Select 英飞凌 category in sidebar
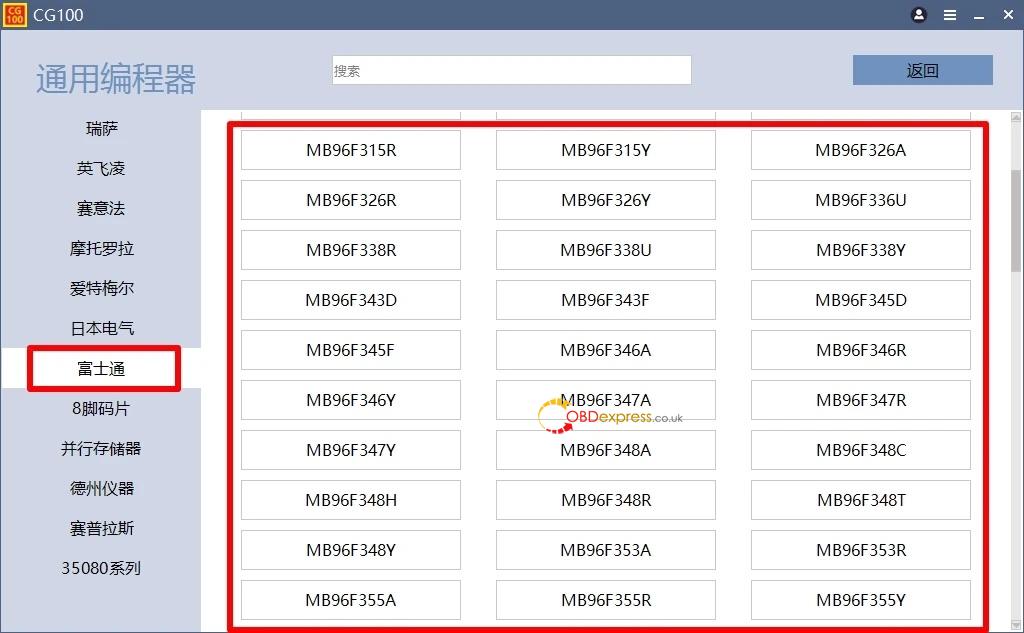The height and width of the screenshot is (633, 1024). coord(101,169)
